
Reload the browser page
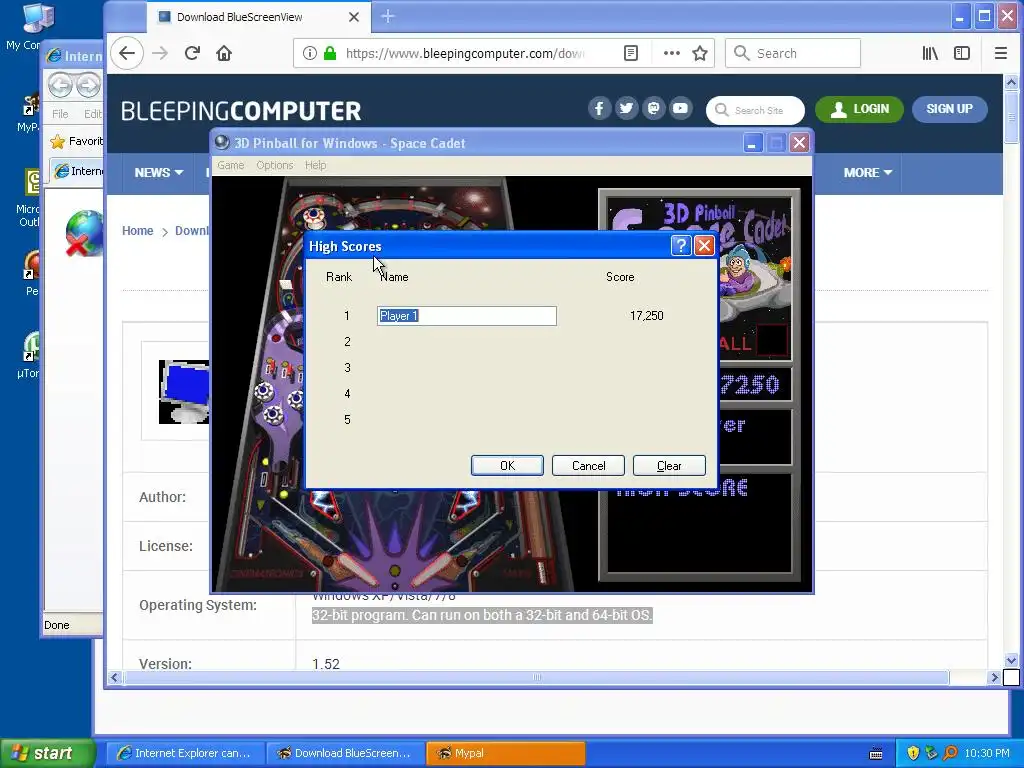192,53
